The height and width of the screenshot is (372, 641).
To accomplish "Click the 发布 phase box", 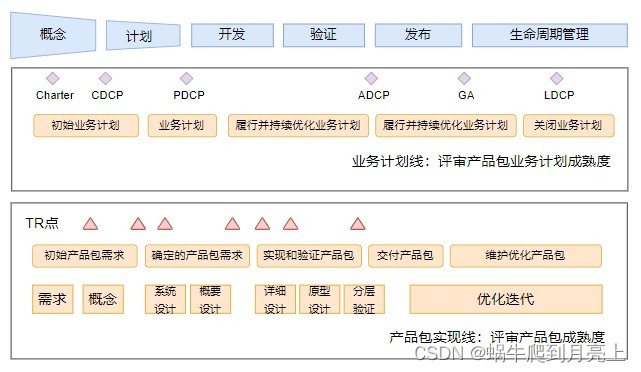I will (418, 35).
